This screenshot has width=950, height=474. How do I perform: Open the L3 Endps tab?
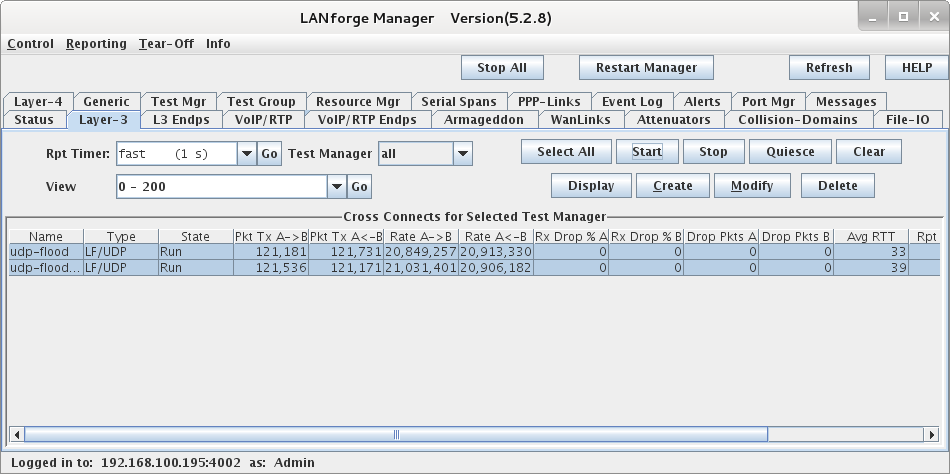(x=181, y=119)
